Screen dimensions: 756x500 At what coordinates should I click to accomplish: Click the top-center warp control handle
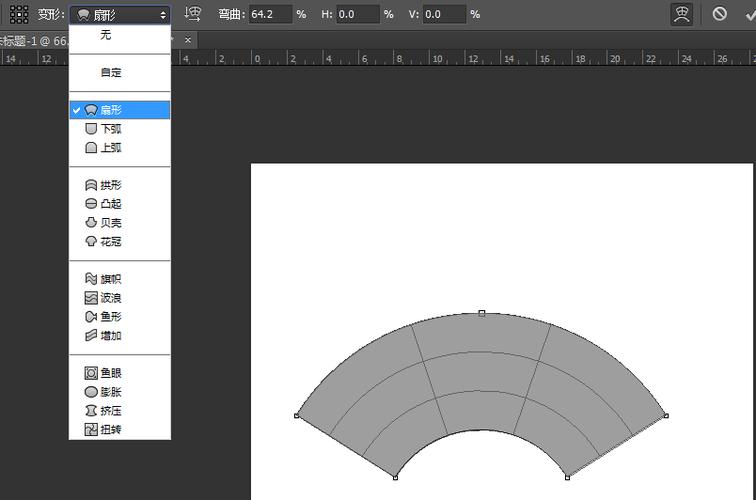point(482,313)
